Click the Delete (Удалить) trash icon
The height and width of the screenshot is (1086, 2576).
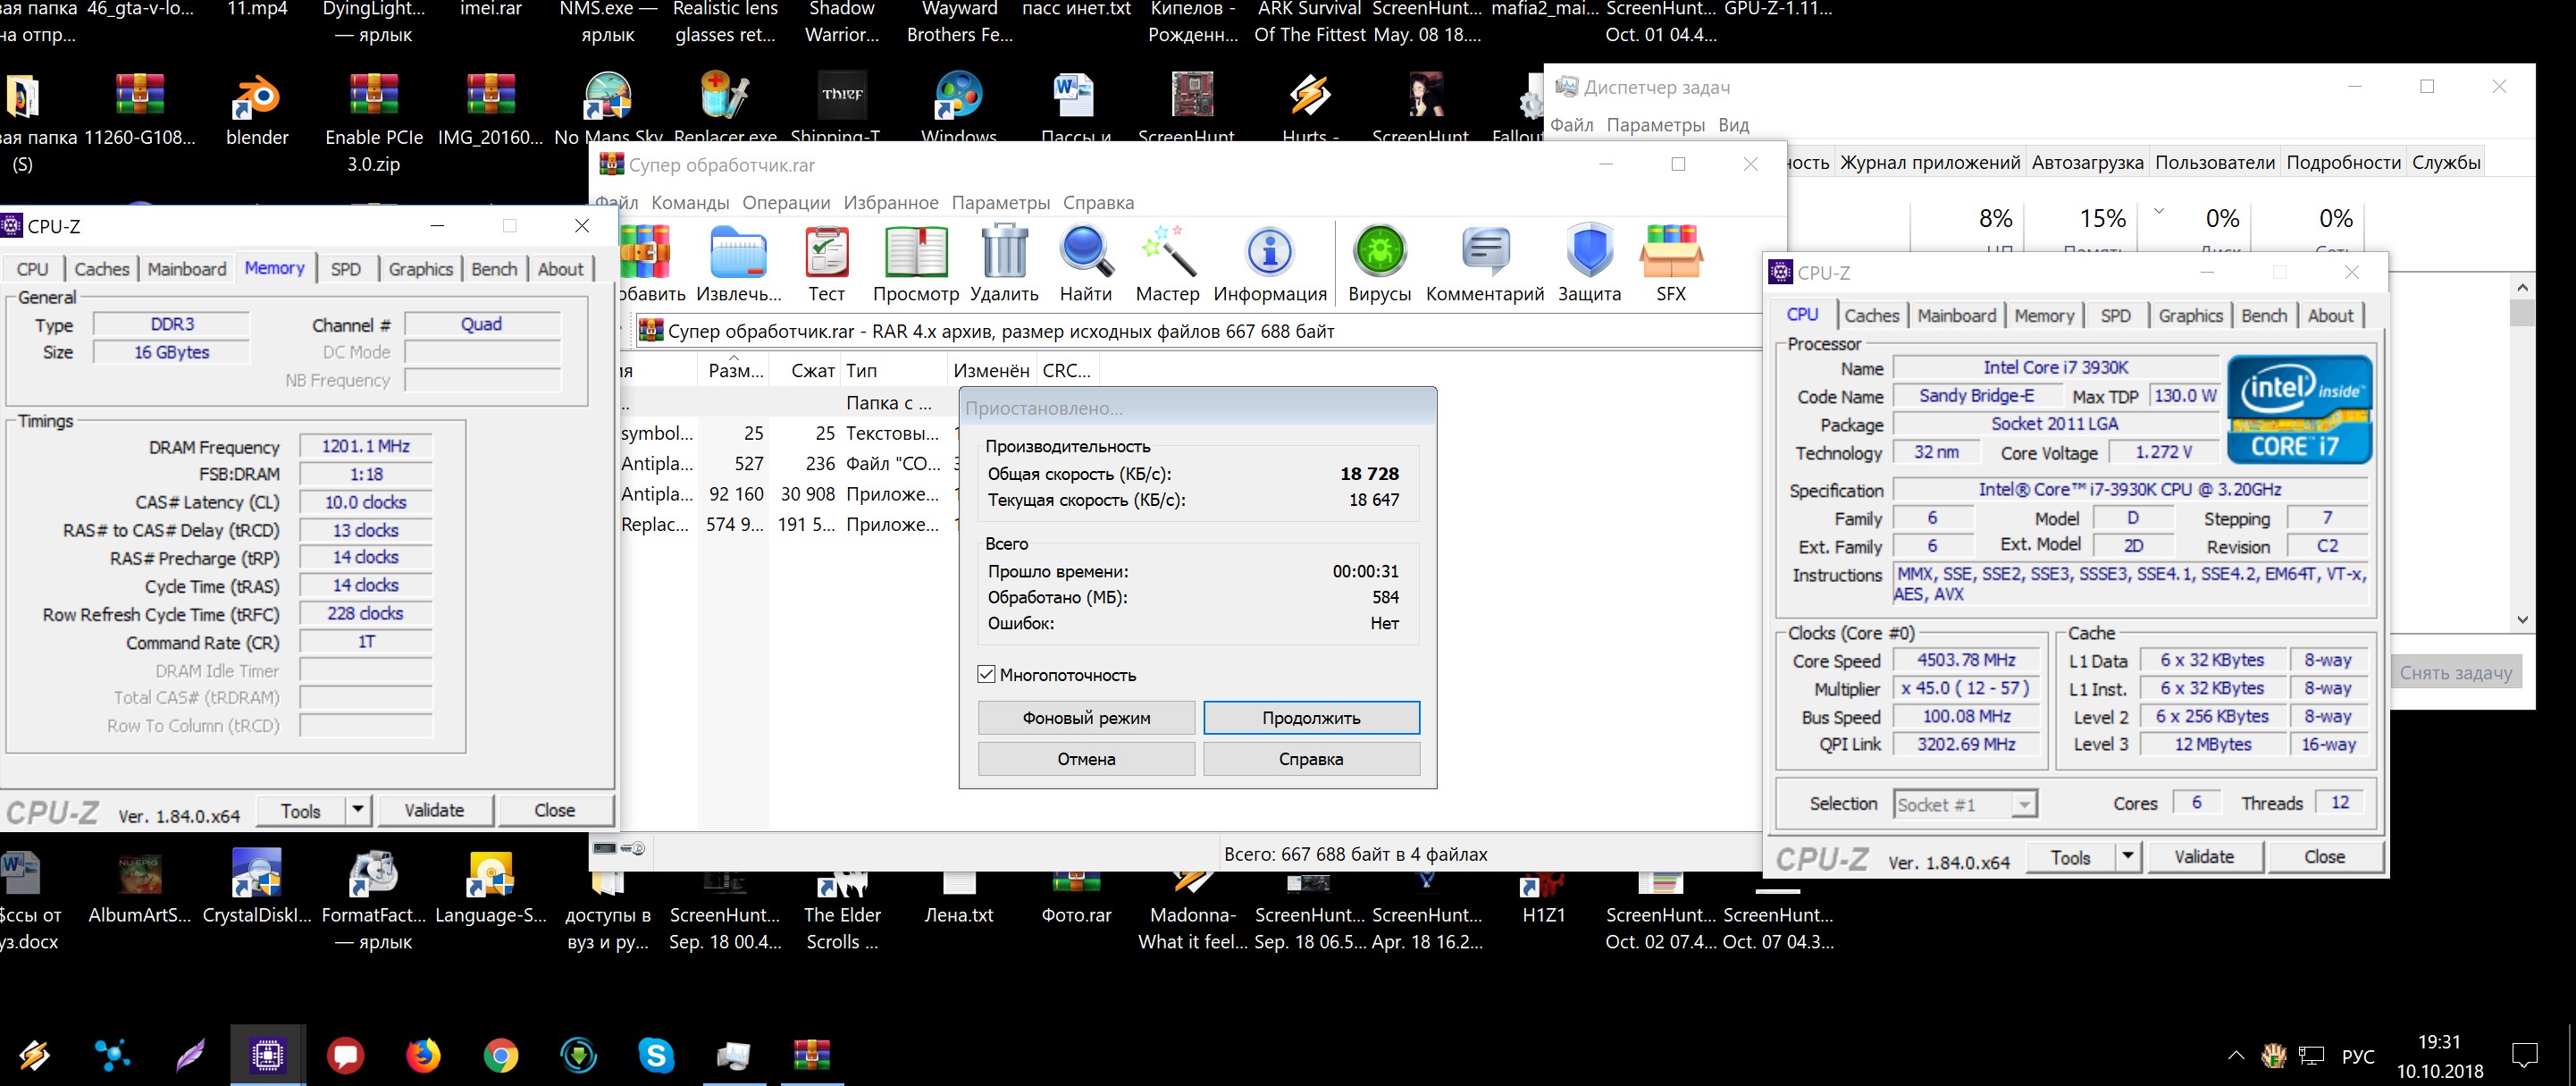(1004, 253)
